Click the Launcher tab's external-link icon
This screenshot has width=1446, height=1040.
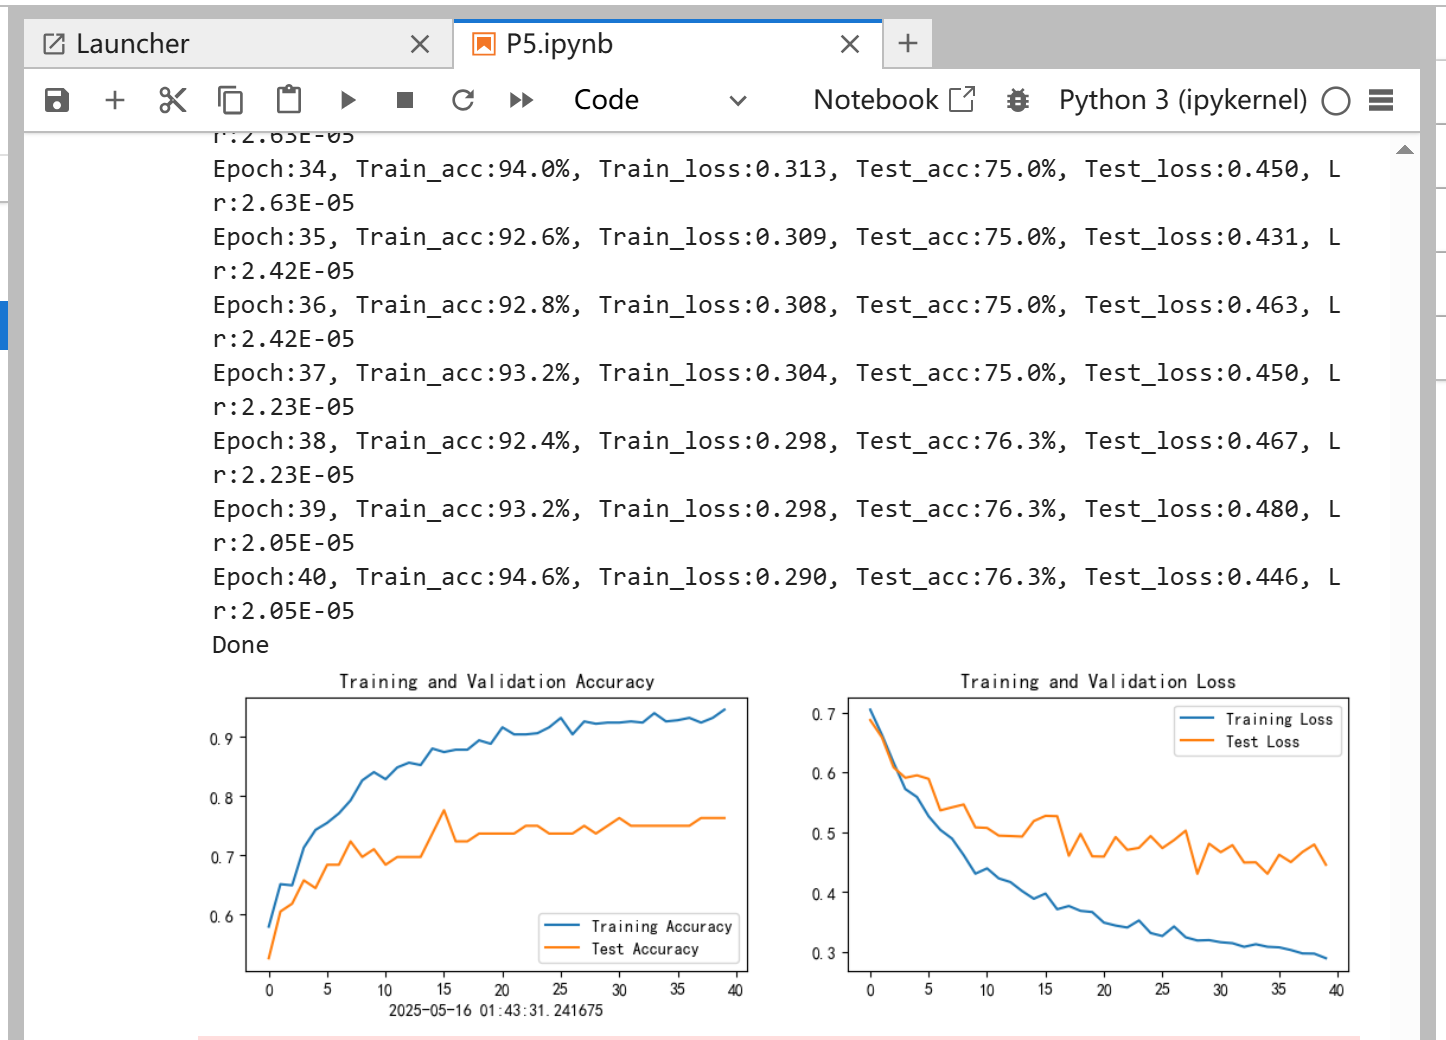click(54, 44)
